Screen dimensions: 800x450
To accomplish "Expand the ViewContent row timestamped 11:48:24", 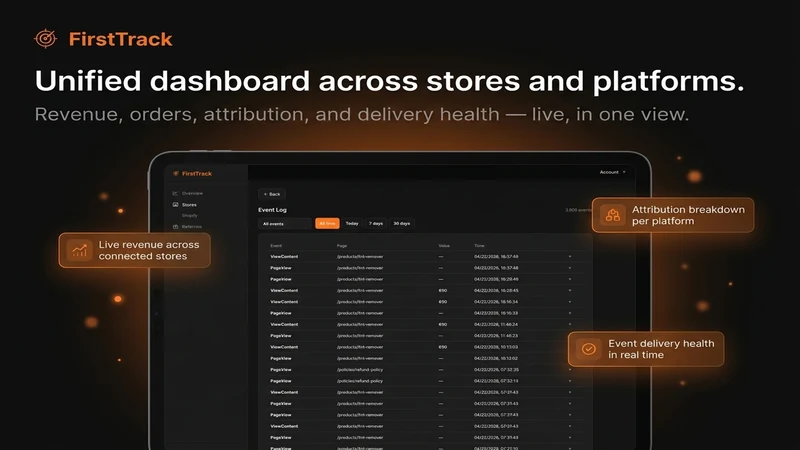I will pyautogui.click(x=570, y=324).
